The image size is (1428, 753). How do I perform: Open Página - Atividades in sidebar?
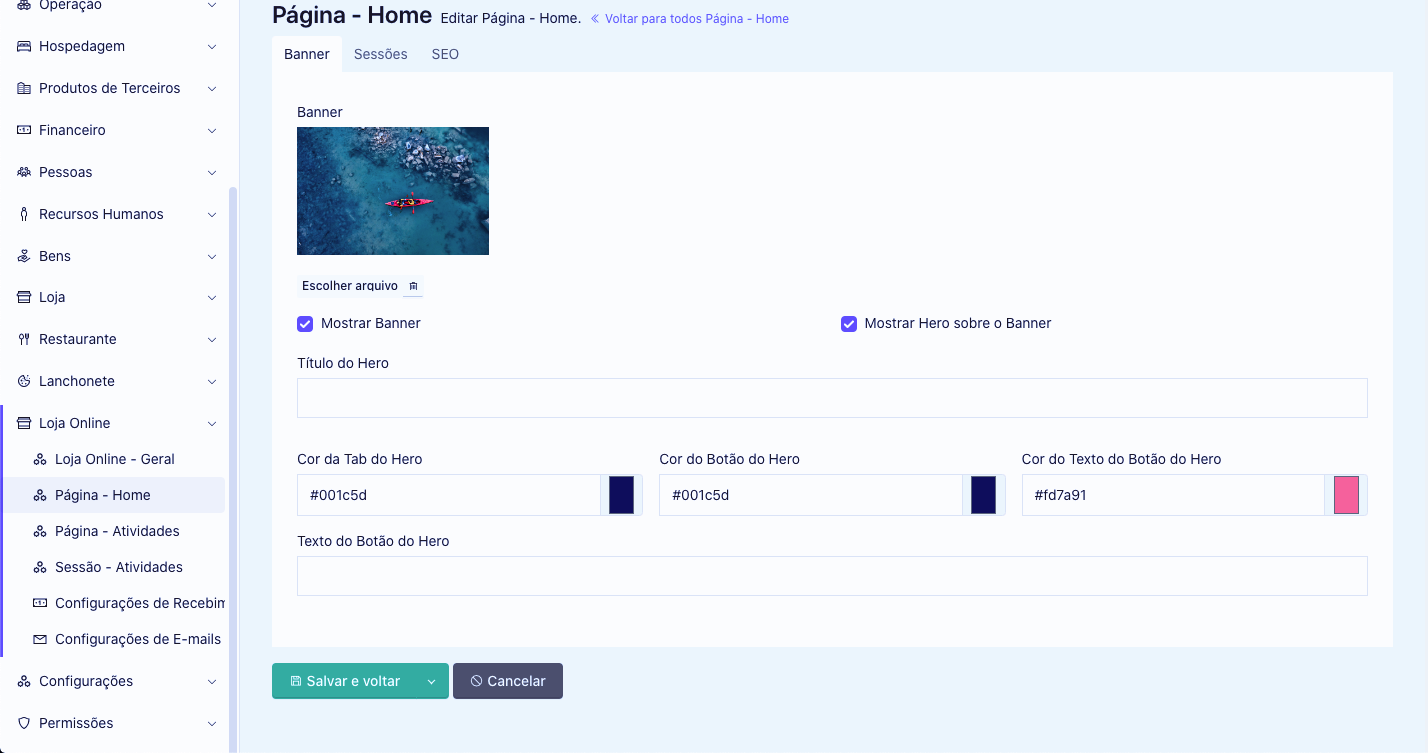tap(117, 531)
